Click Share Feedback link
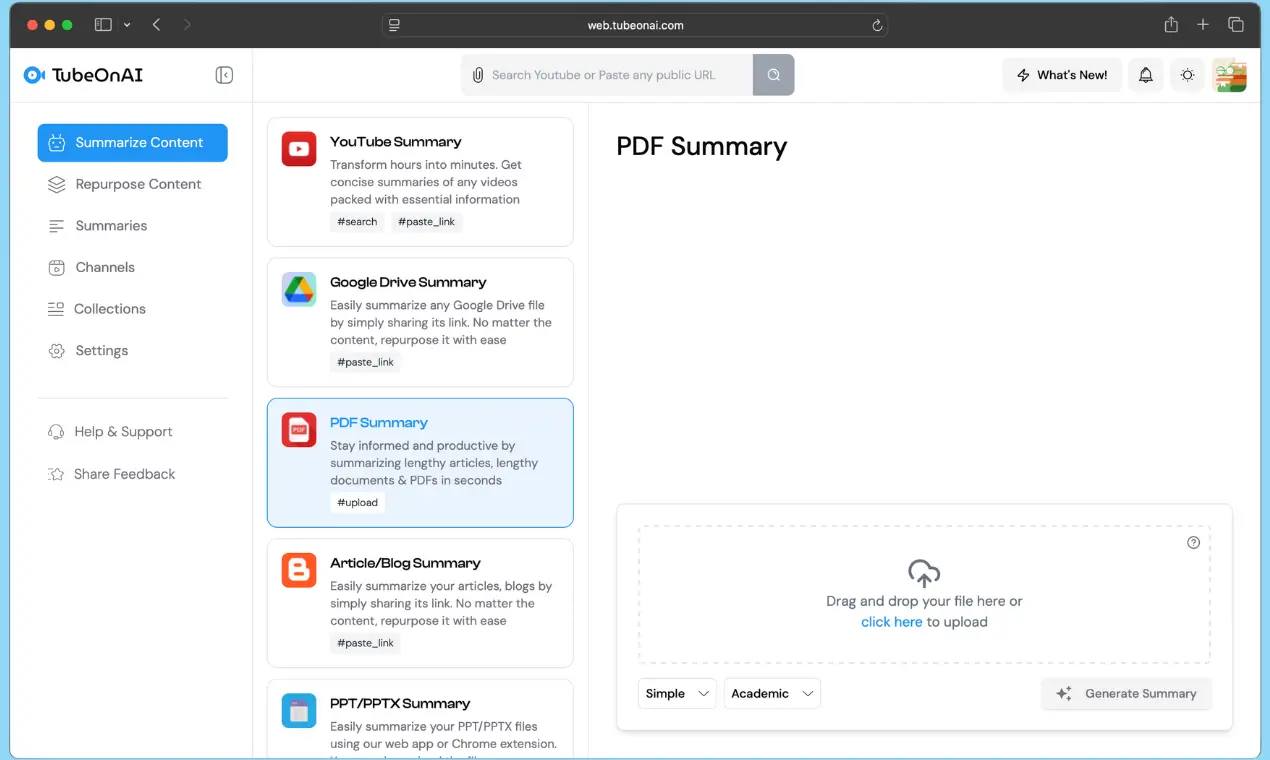The image size is (1270, 760). 124,474
